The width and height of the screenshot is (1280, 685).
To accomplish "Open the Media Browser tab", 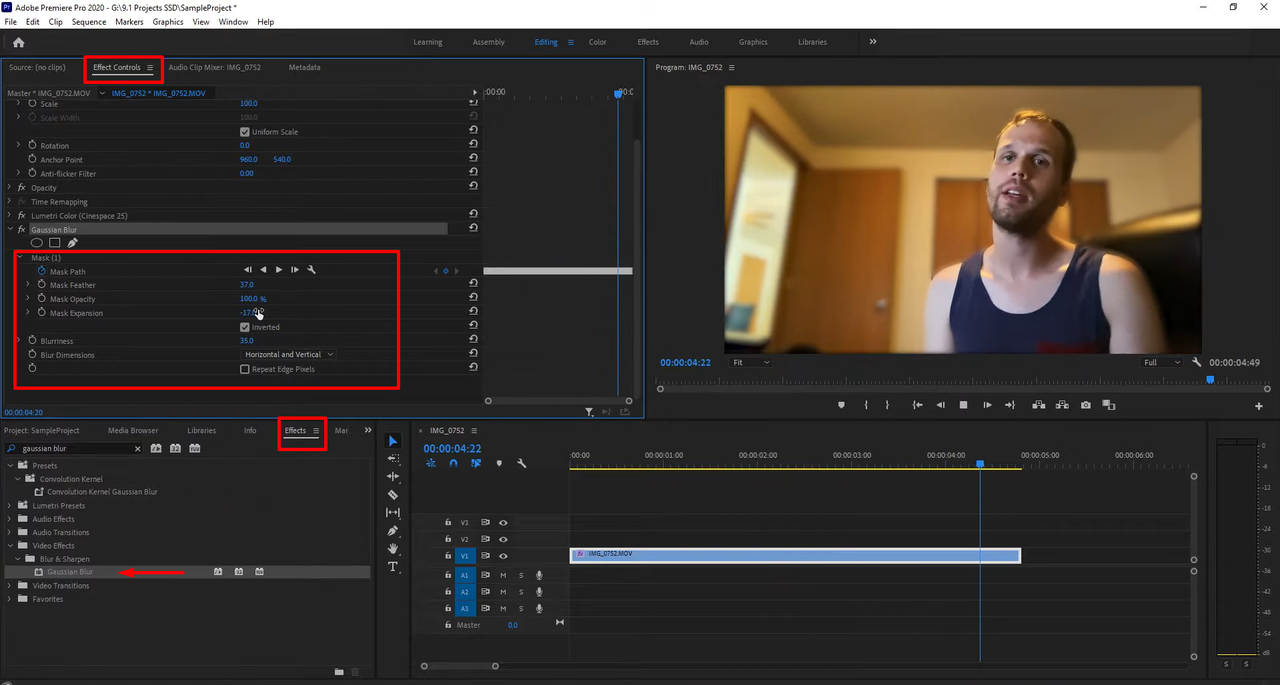I will coord(133,430).
